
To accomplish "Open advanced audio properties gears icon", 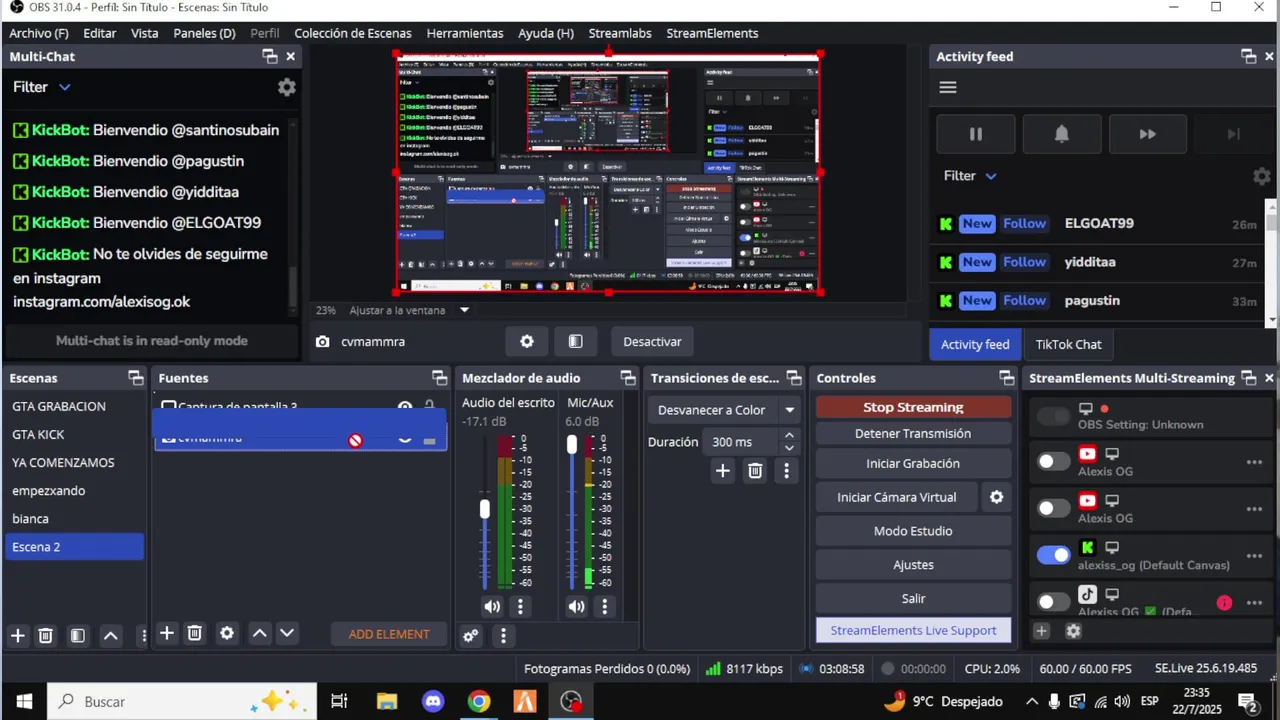I will [x=471, y=635].
